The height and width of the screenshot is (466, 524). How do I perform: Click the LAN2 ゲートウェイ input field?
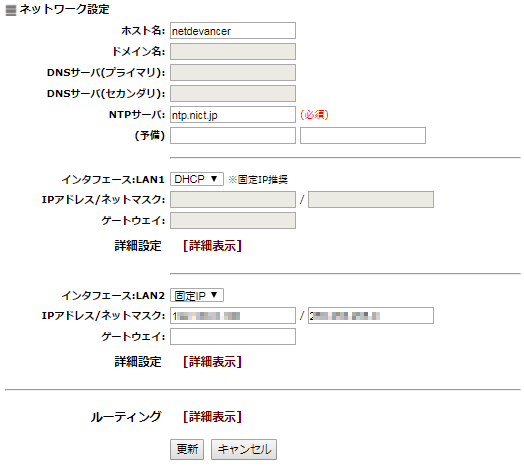[233, 337]
